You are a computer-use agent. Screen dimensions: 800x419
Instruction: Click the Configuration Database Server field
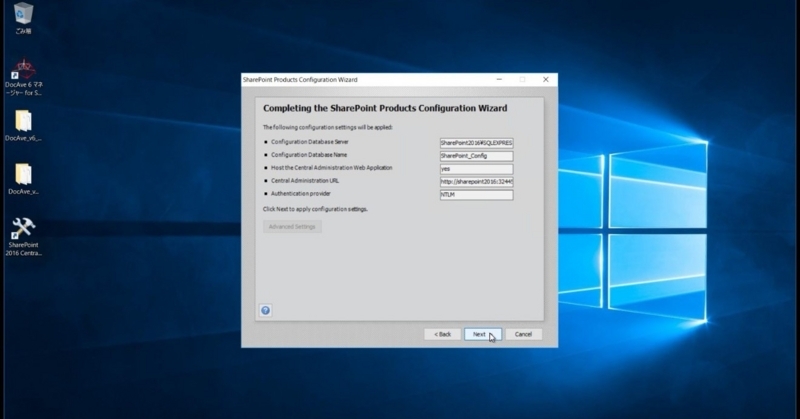coord(477,143)
